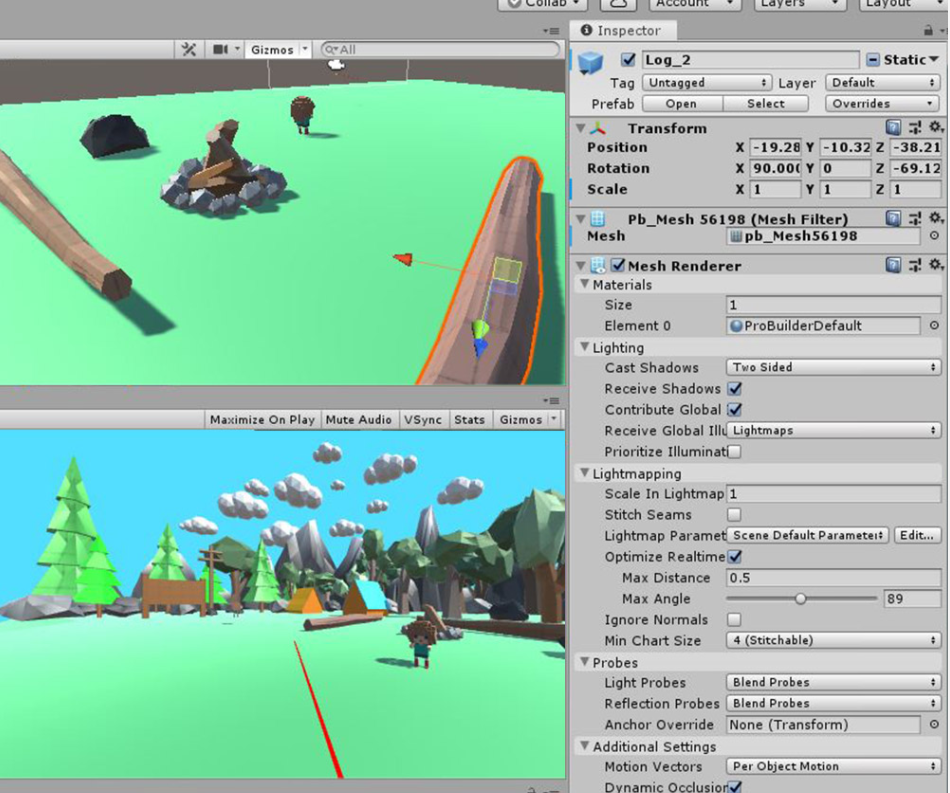Open object picker for Element 0 material
This screenshot has width=950, height=793.
[x=934, y=326]
